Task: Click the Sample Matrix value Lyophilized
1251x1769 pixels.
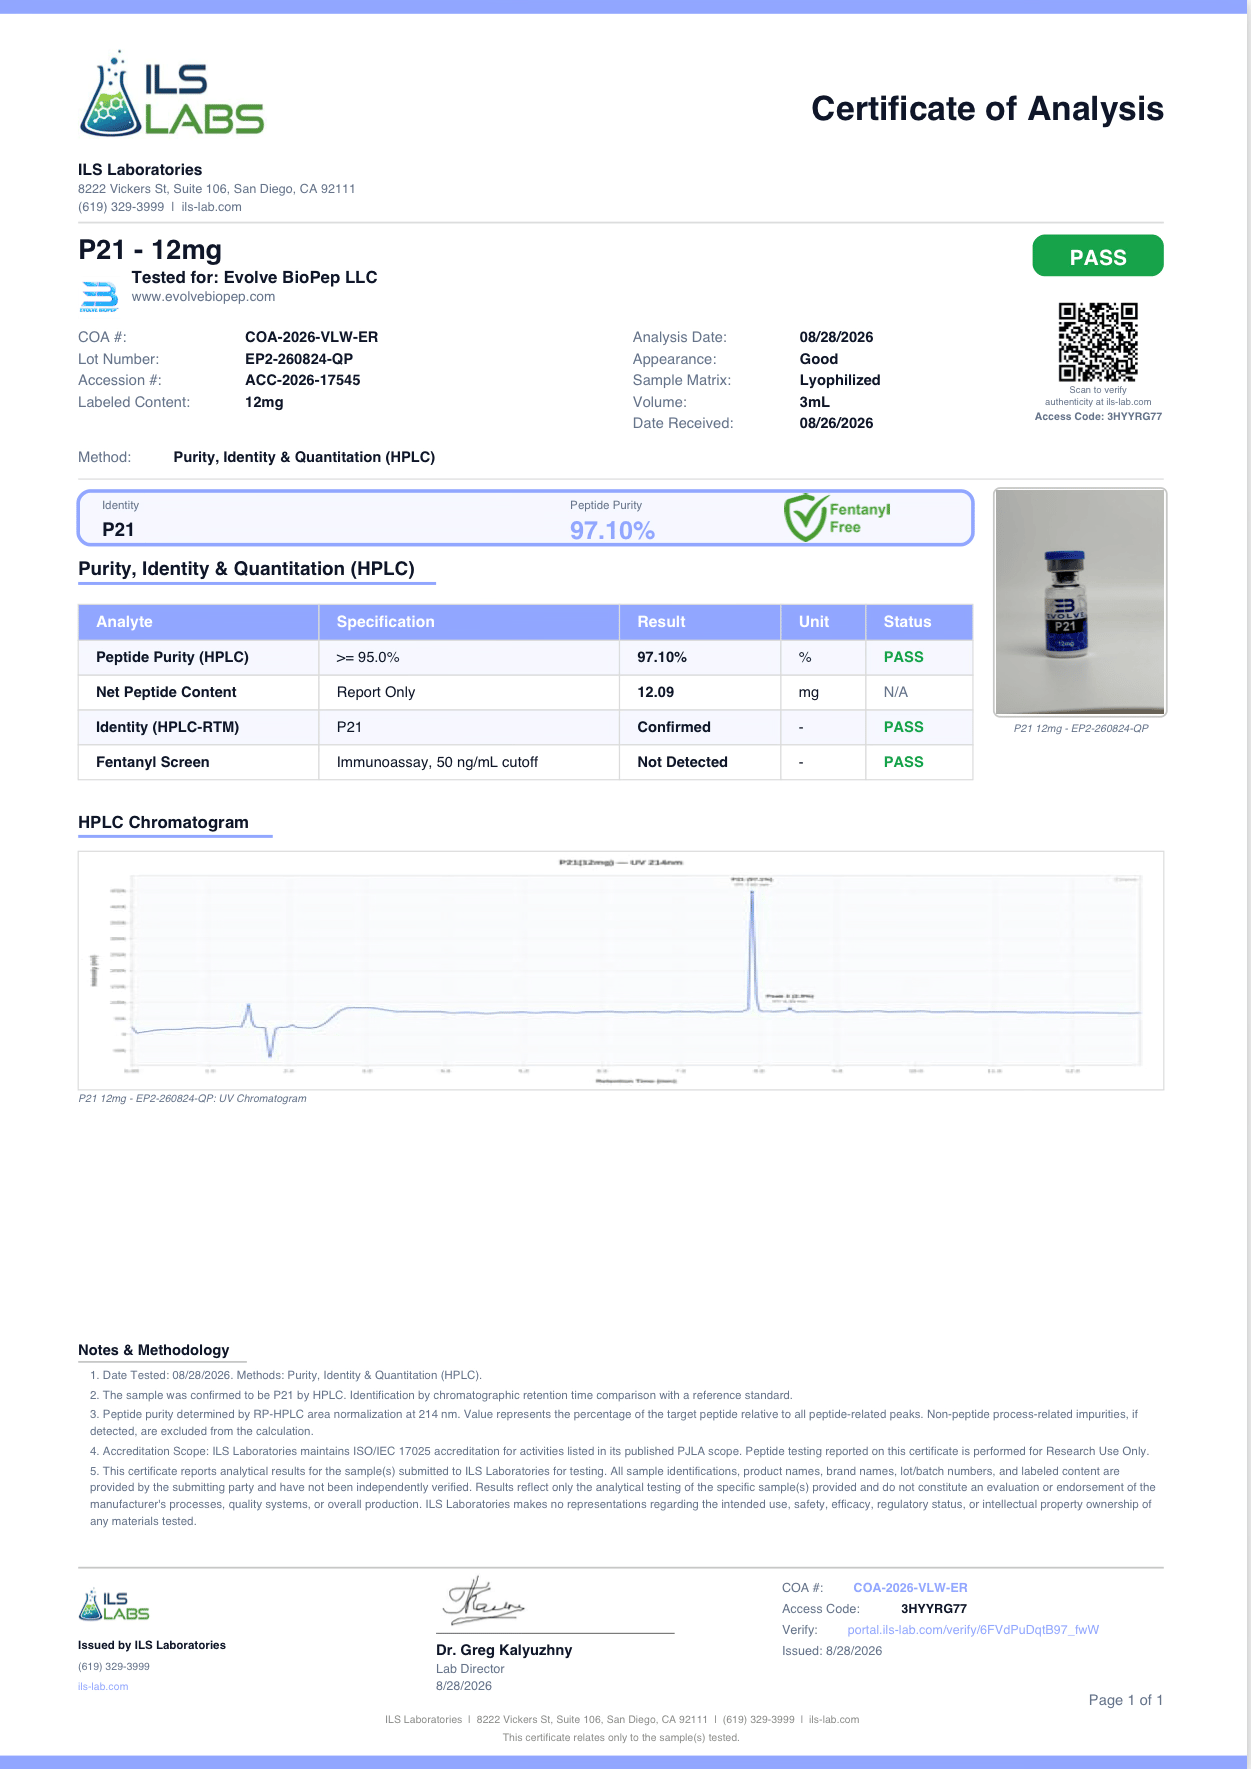Action: click(840, 380)
